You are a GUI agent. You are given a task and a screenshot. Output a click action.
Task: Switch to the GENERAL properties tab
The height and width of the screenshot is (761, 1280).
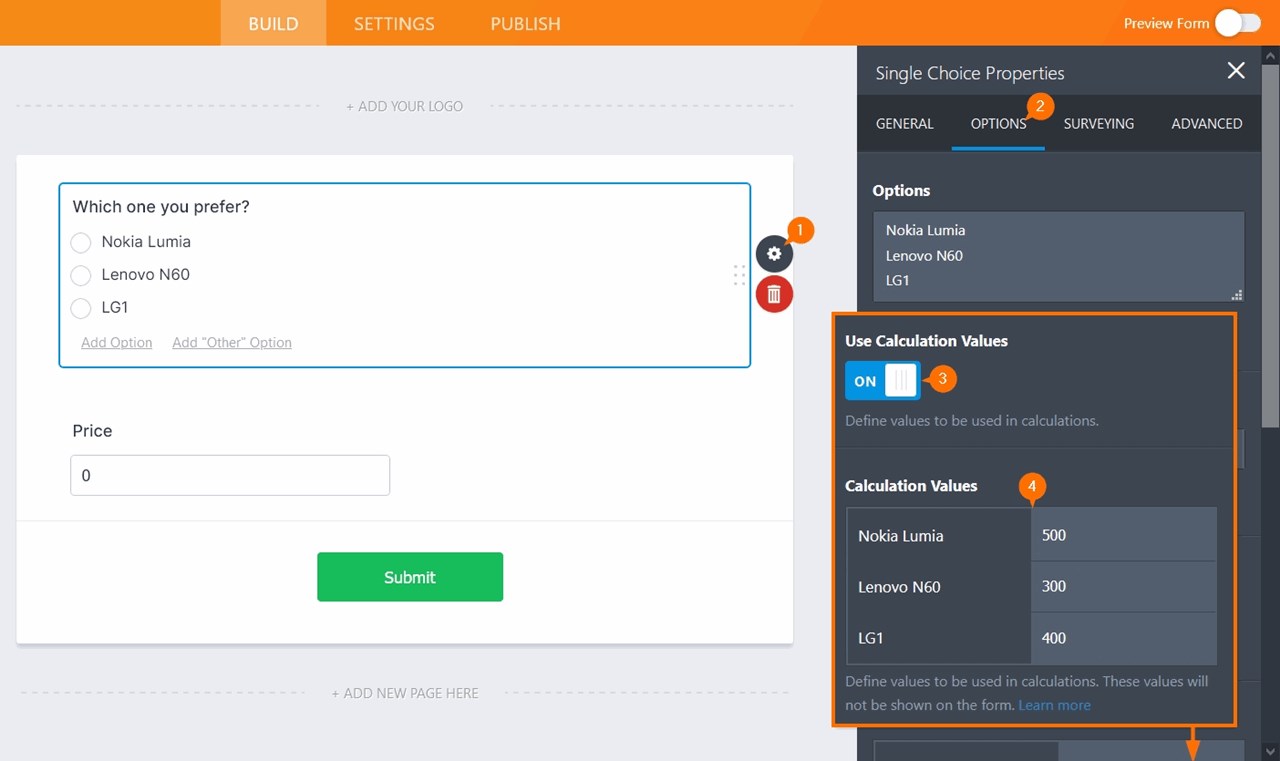pos(905,124)
